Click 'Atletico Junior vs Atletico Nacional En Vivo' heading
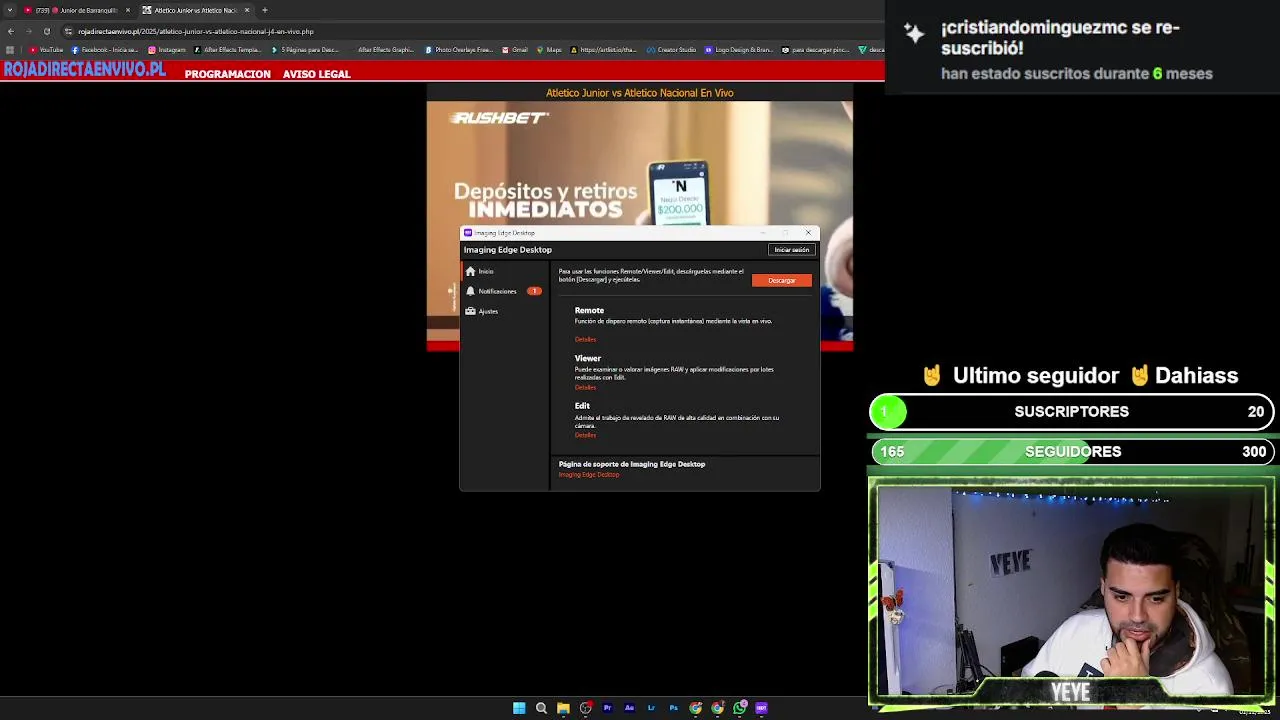 [640, 93]
